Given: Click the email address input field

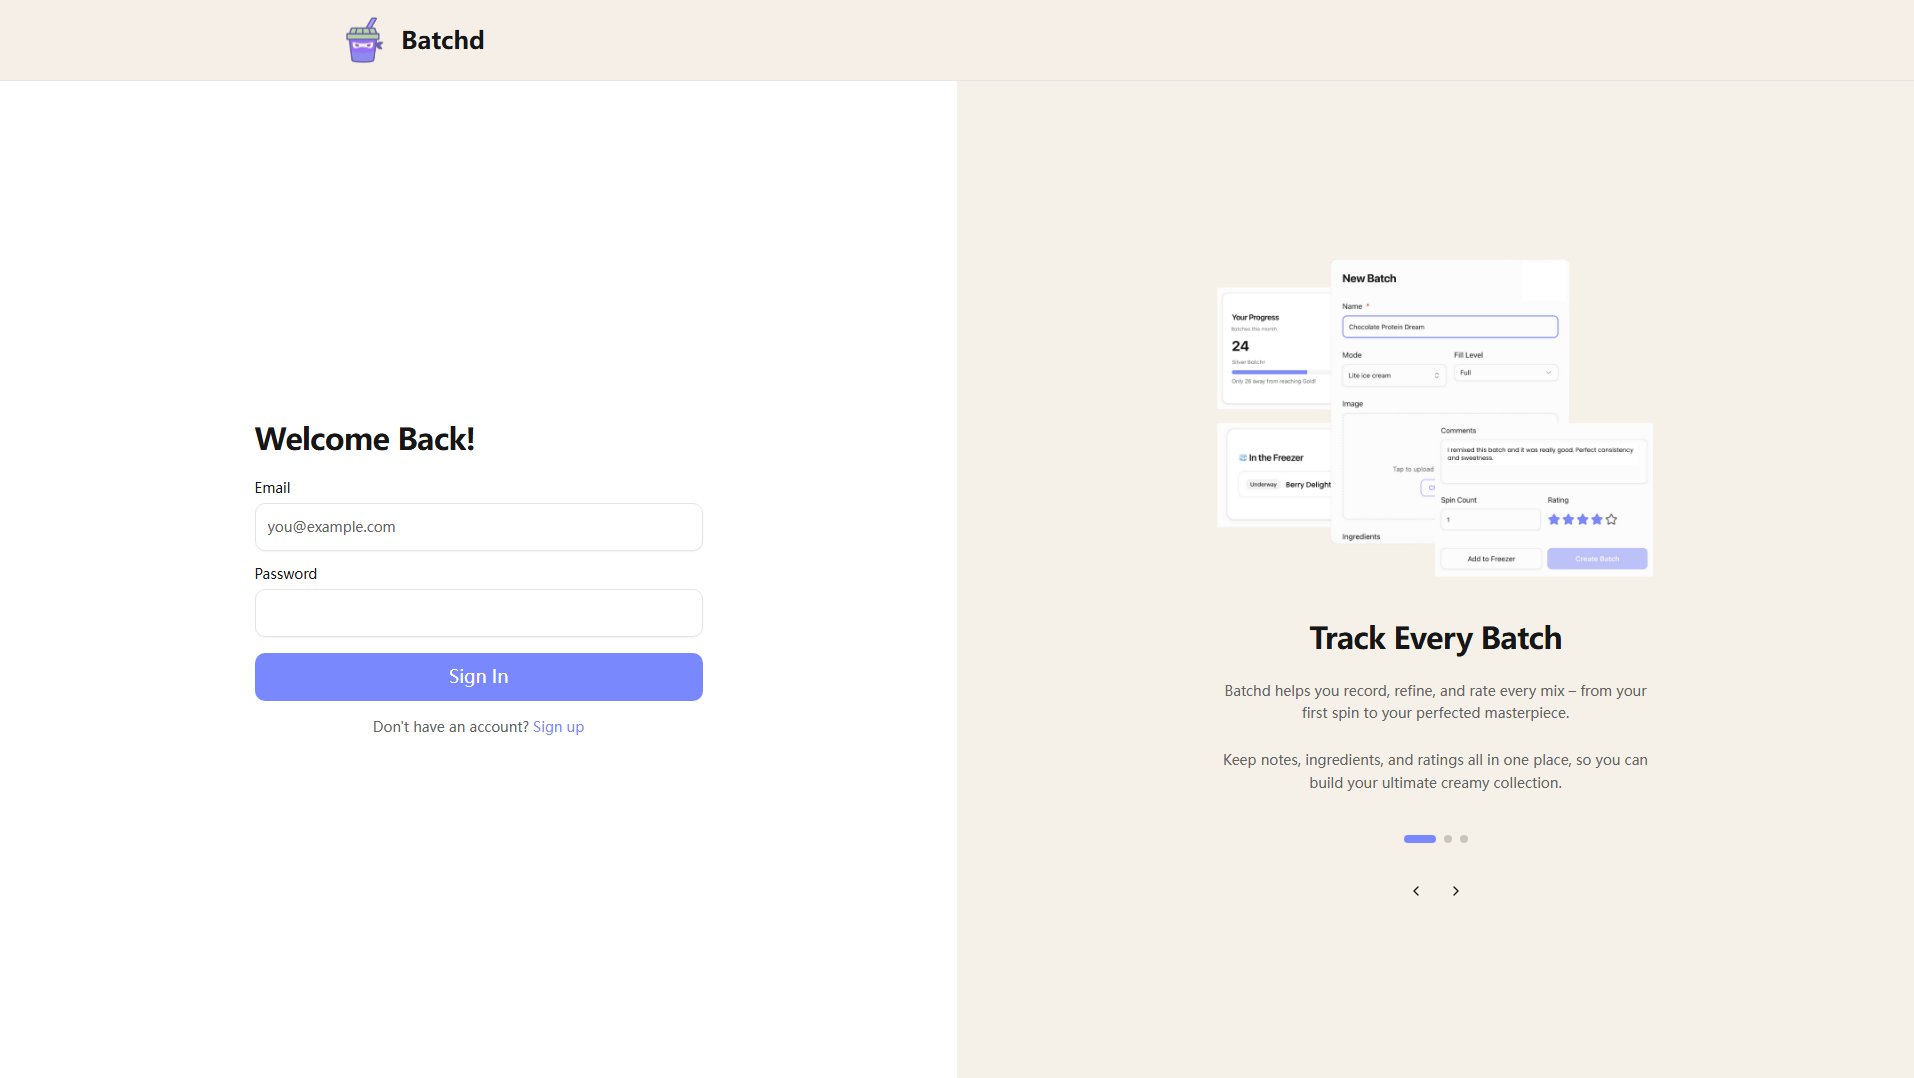Looking at the screenshot, I should click(478, 526).
